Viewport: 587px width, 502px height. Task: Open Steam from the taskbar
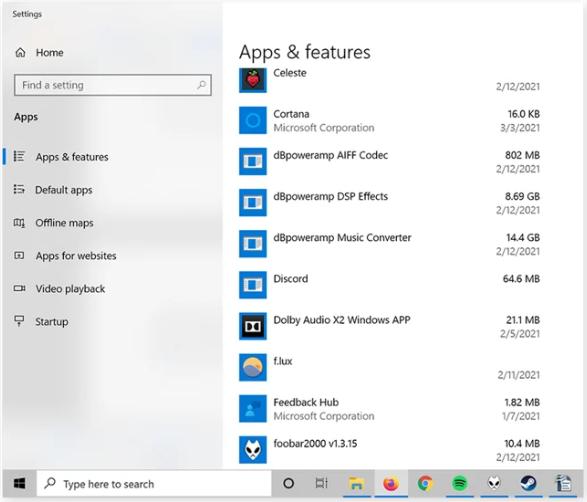click(528, 484)
